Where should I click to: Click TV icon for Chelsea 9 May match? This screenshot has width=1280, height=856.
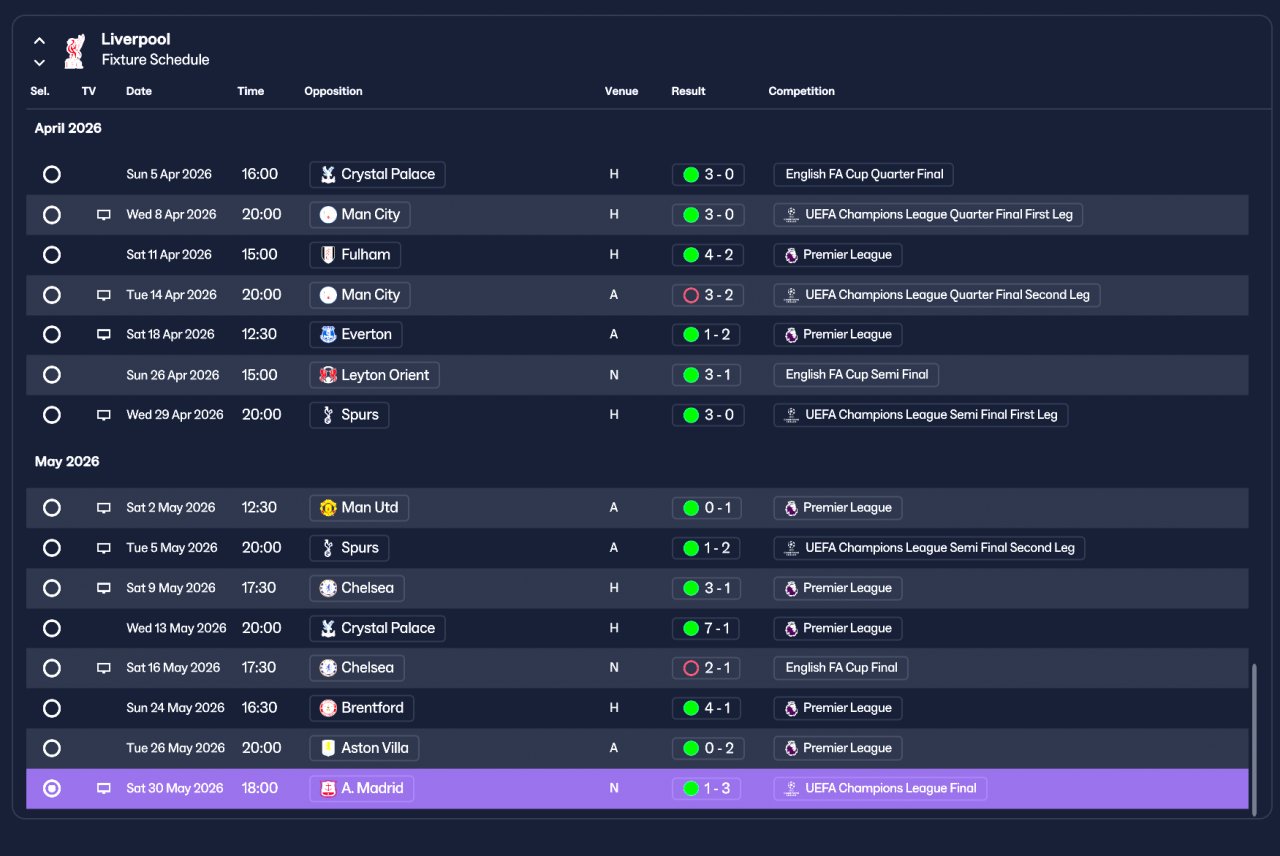[104, 588]
